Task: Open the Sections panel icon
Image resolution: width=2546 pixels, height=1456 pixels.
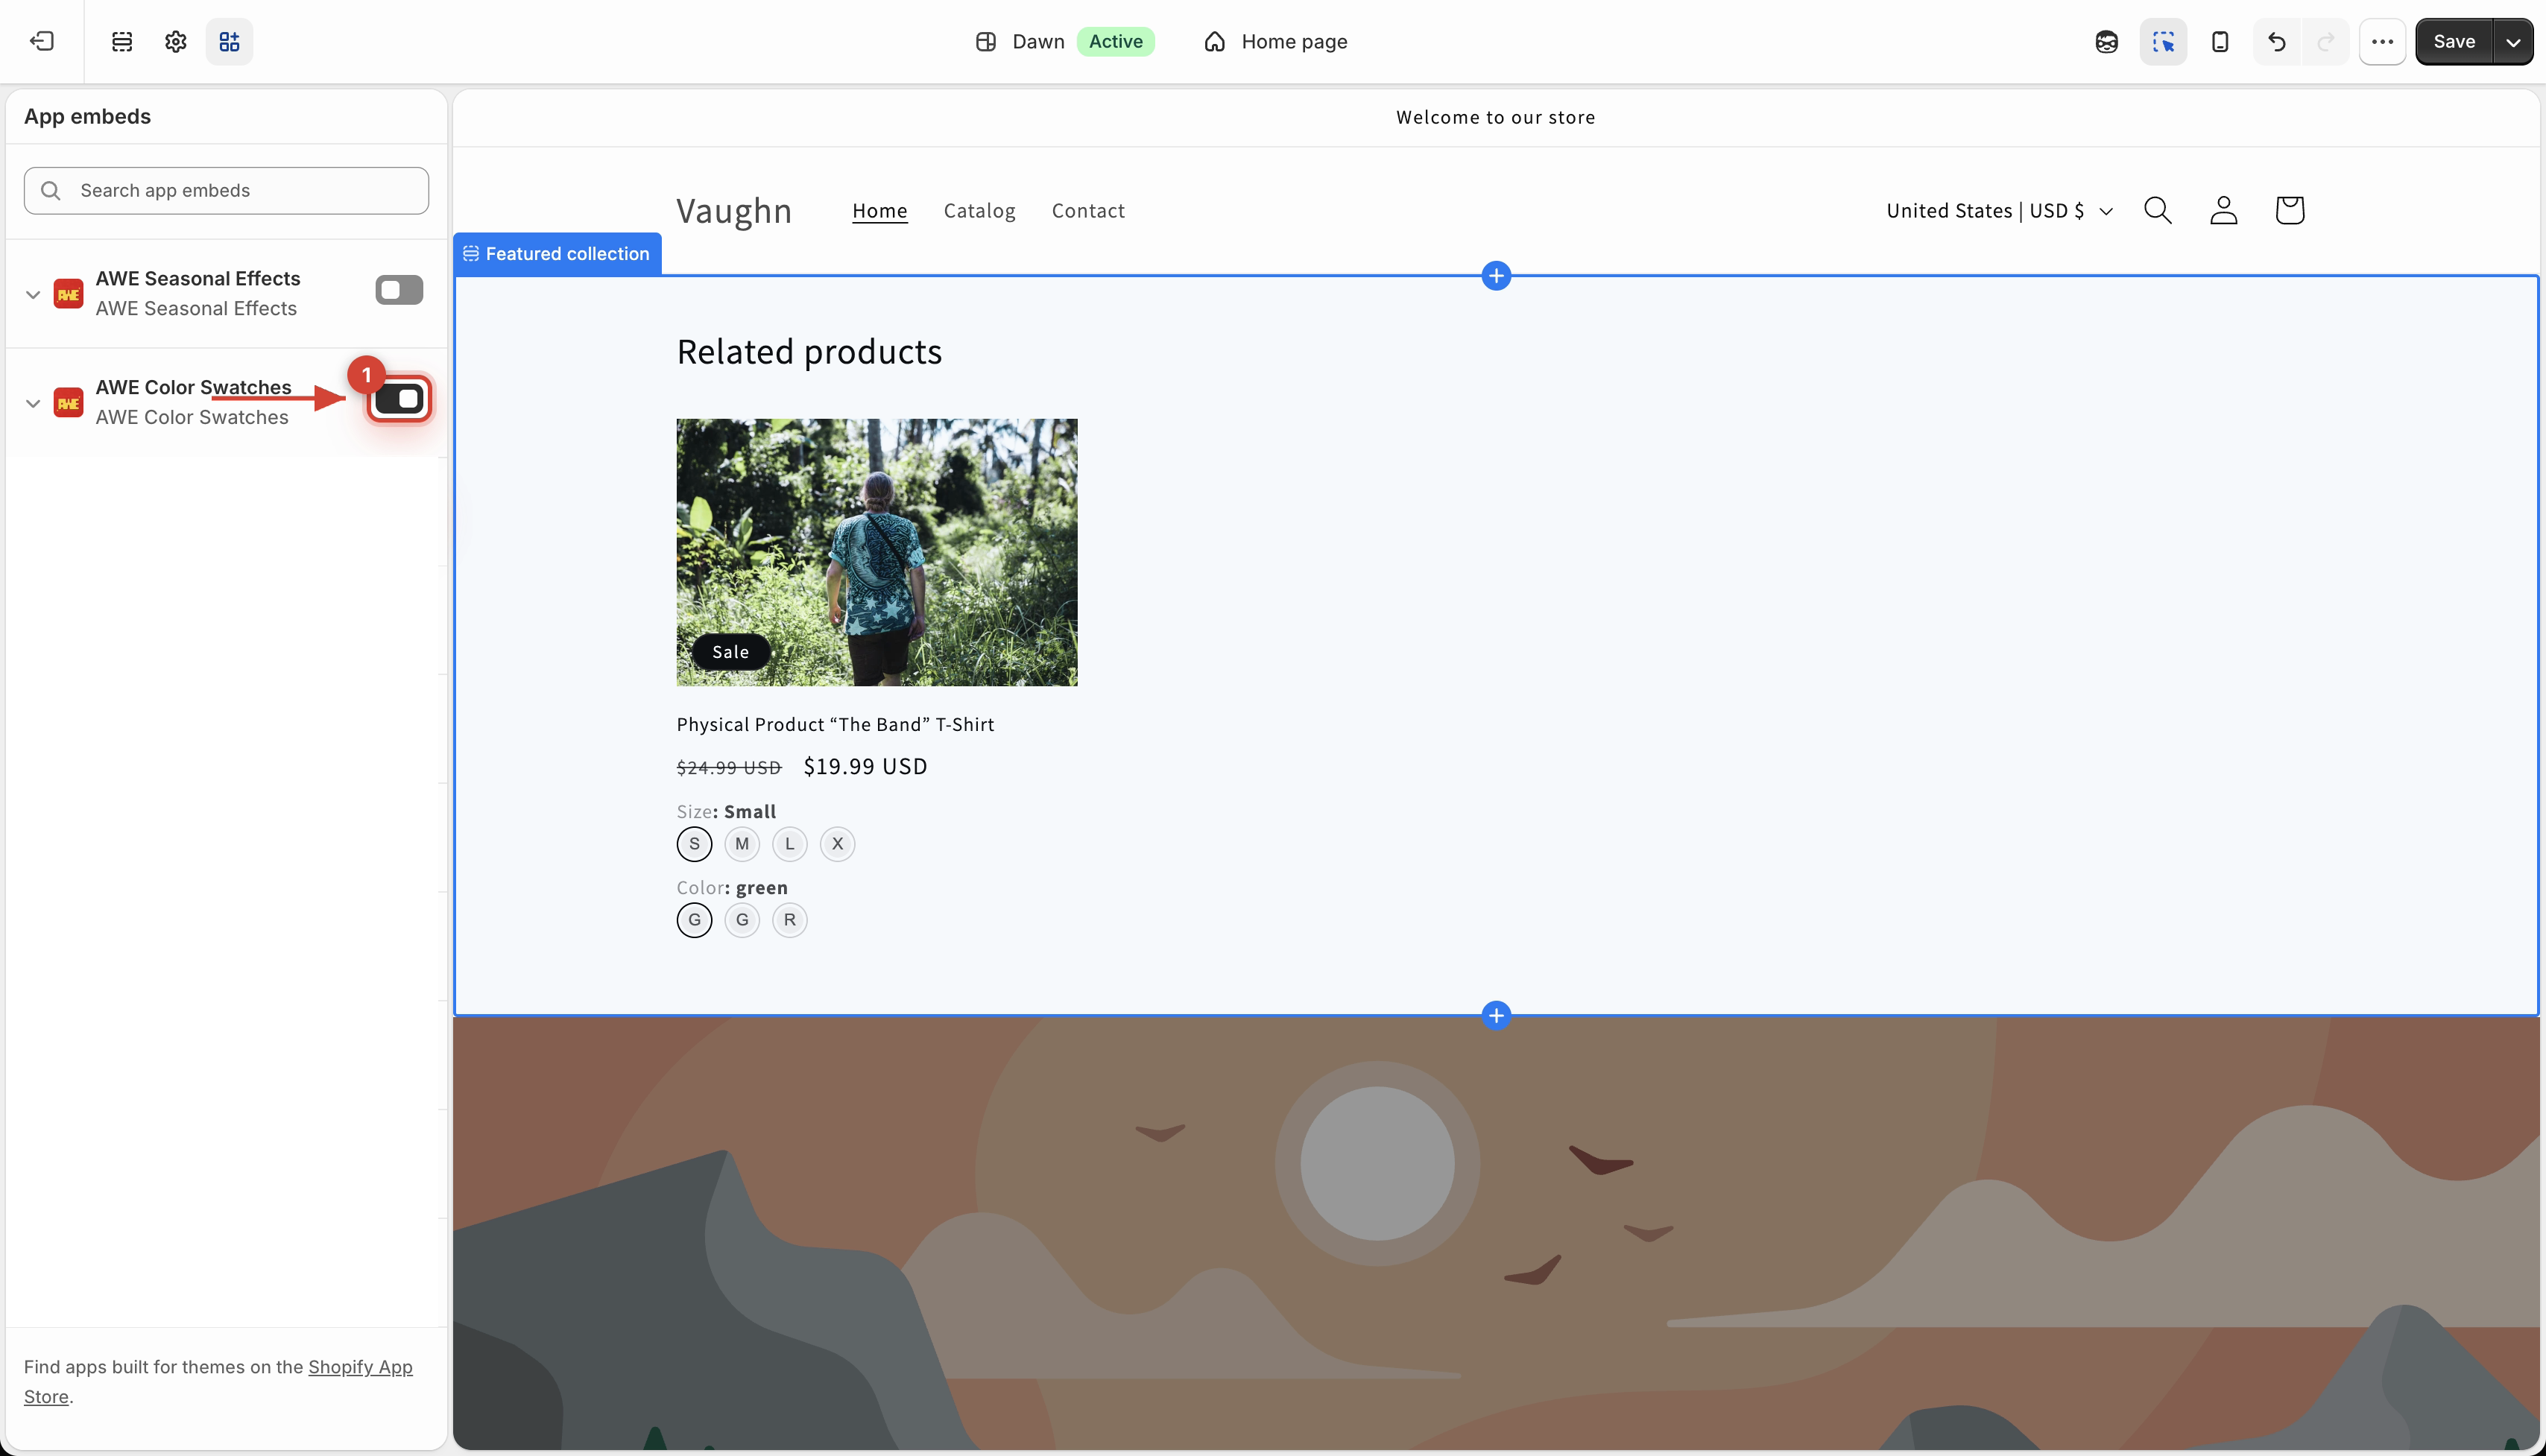Action: pyautogui.click(x=122, y=41)
